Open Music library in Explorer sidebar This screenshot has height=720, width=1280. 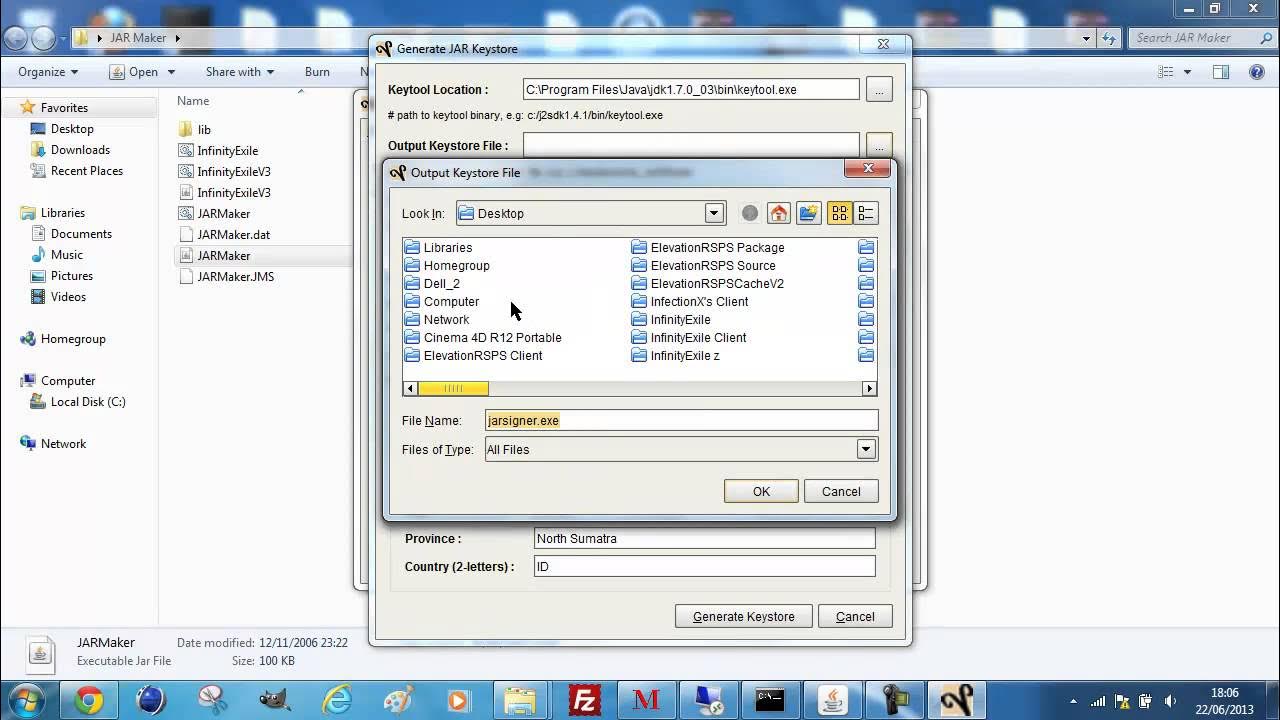tap(67, 255)
